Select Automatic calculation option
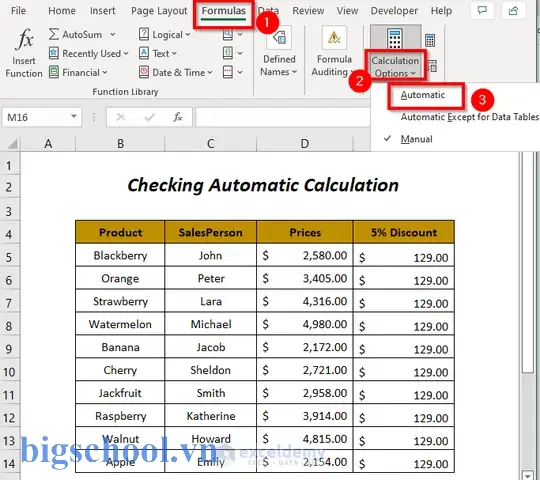The width and height of the screenshot is (540, 480). 423,95
